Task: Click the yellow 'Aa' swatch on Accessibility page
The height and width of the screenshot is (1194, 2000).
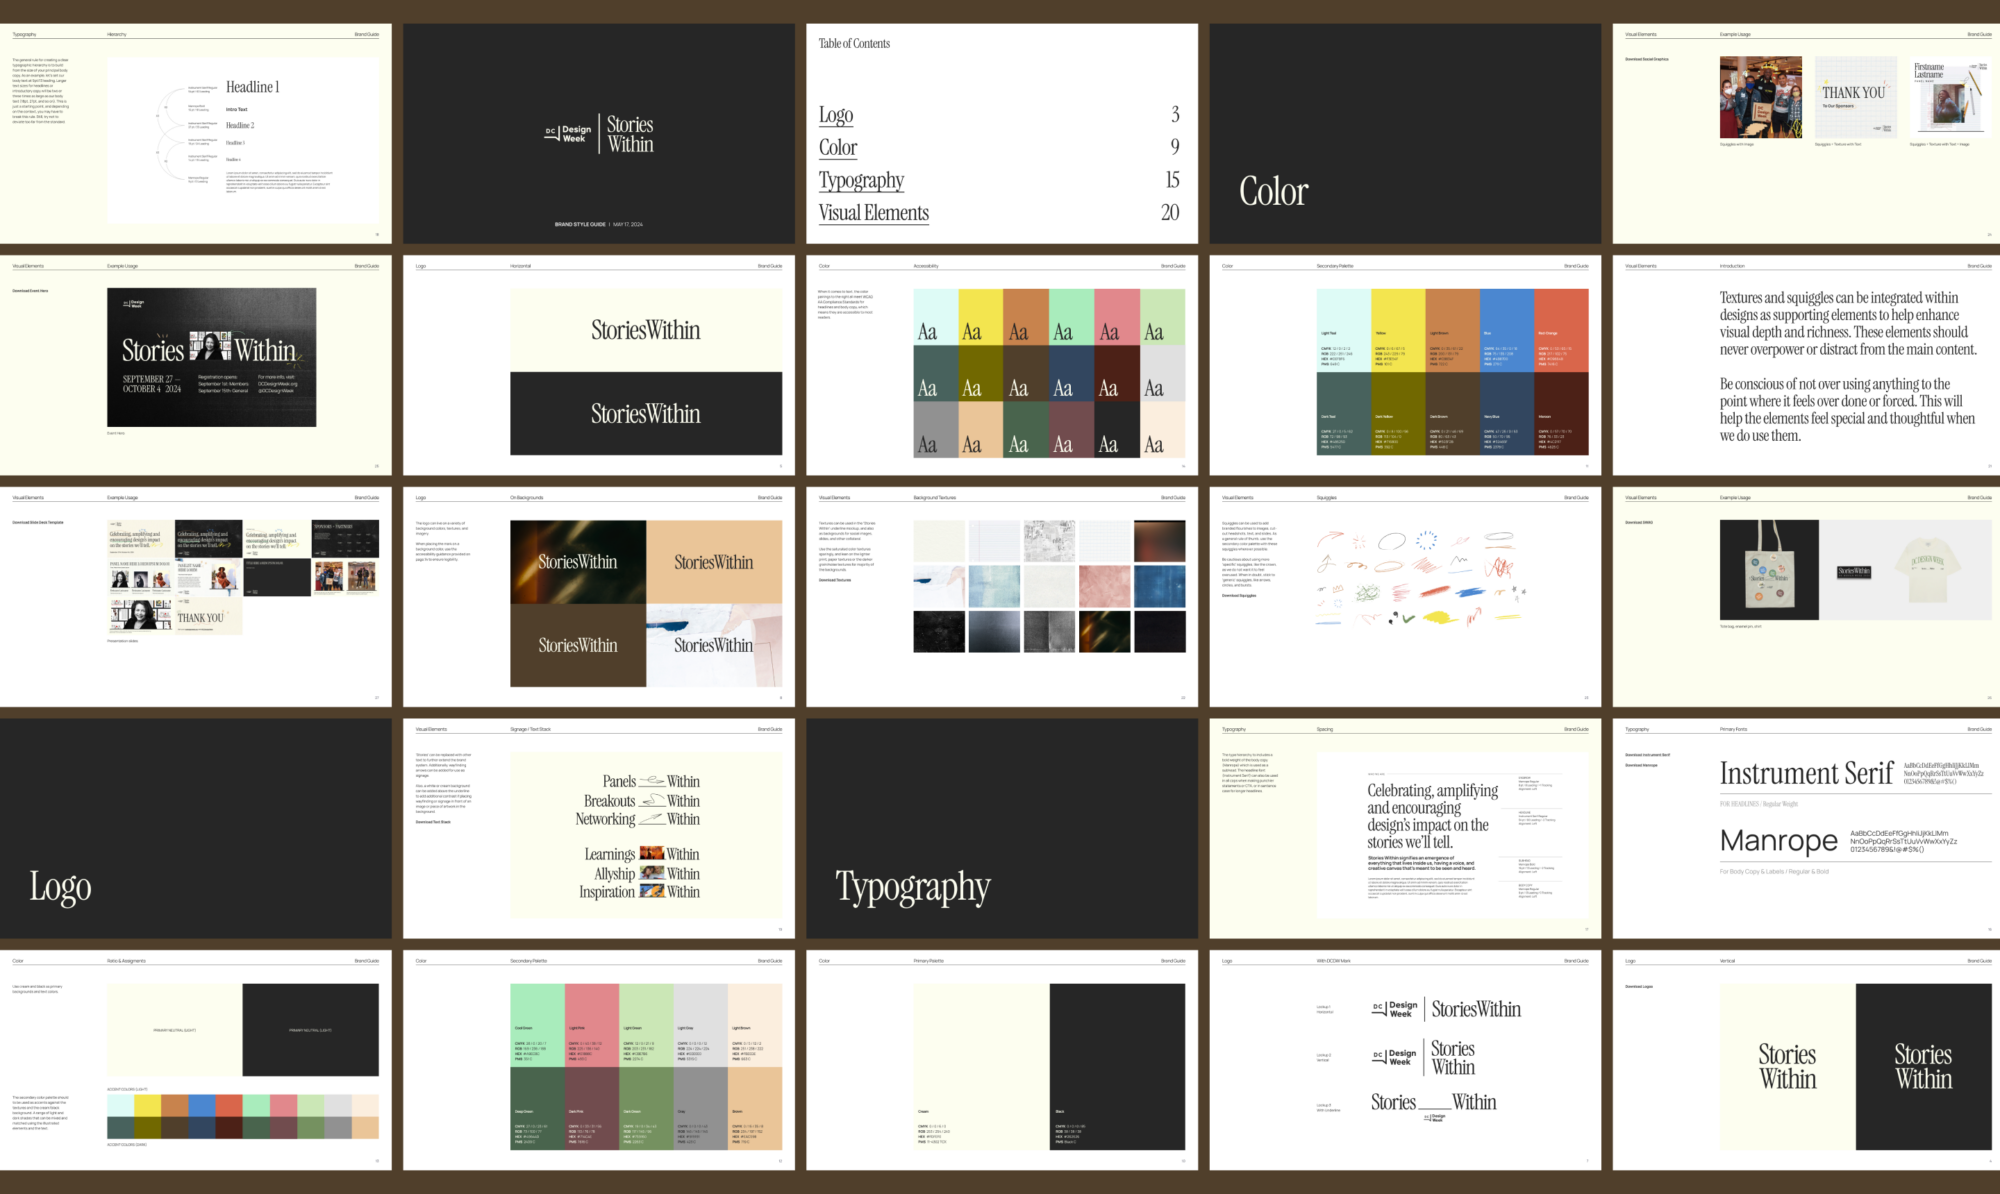Action: (x=981, y=317)
